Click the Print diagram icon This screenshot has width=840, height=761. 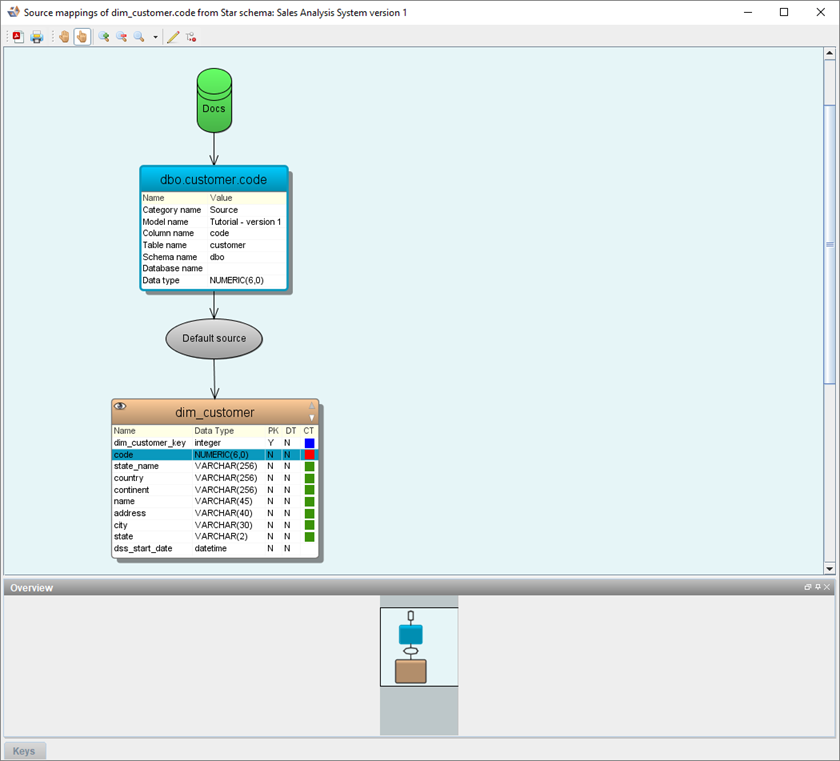(36, 37)
